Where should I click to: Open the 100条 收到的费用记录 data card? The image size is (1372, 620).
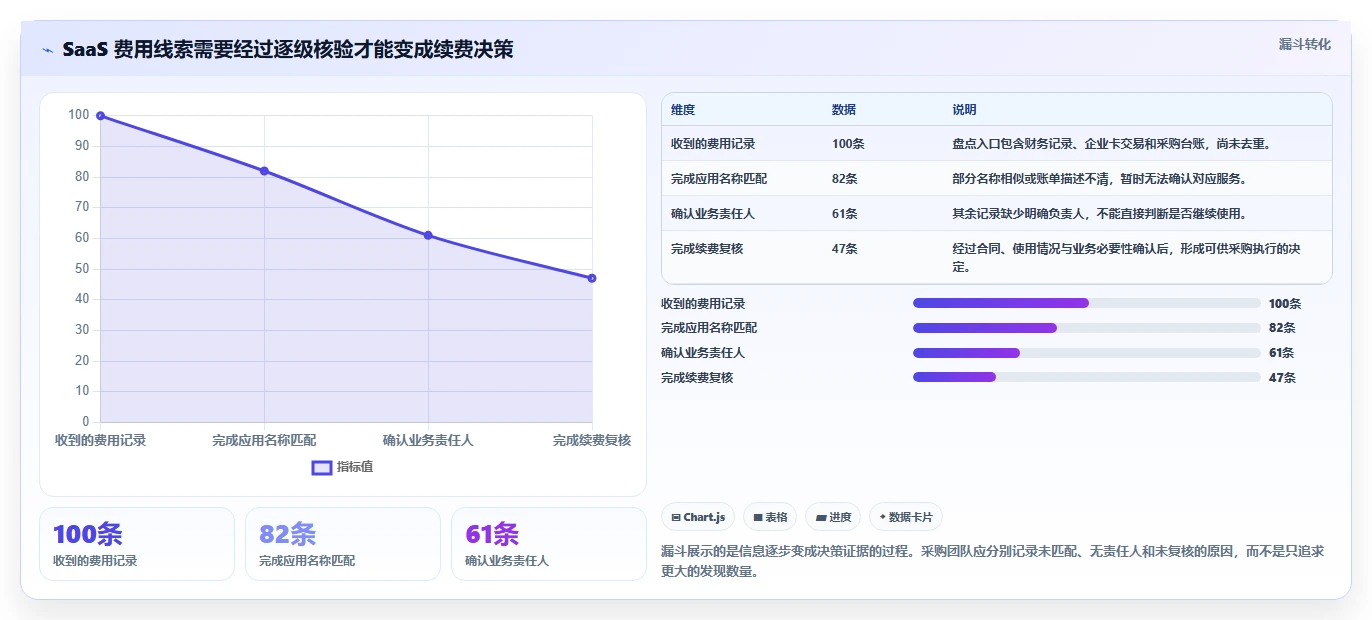[137, 544]
